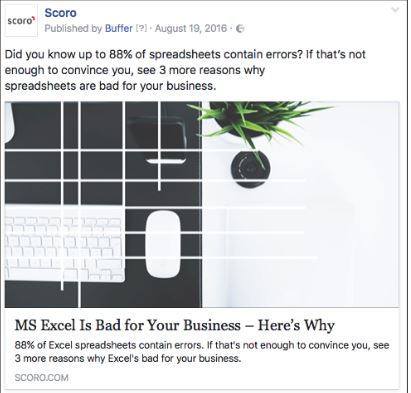Click the globe public audience icon

(x=240, y=29)
